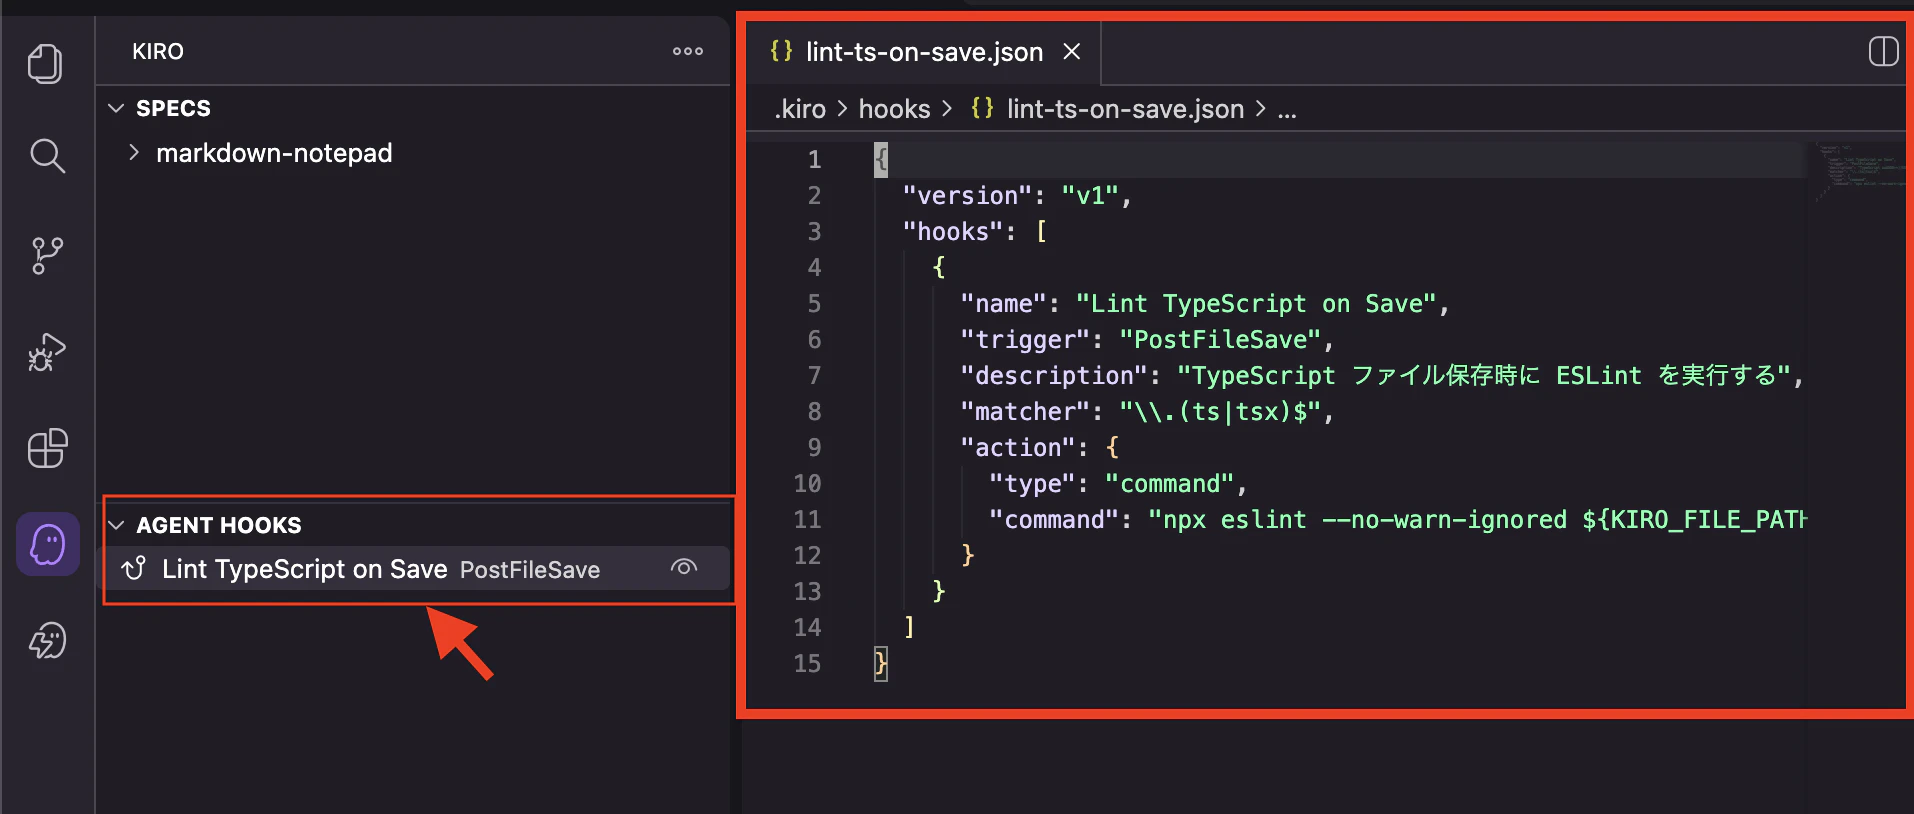Click the npx eslint command string

(1477, 520)
